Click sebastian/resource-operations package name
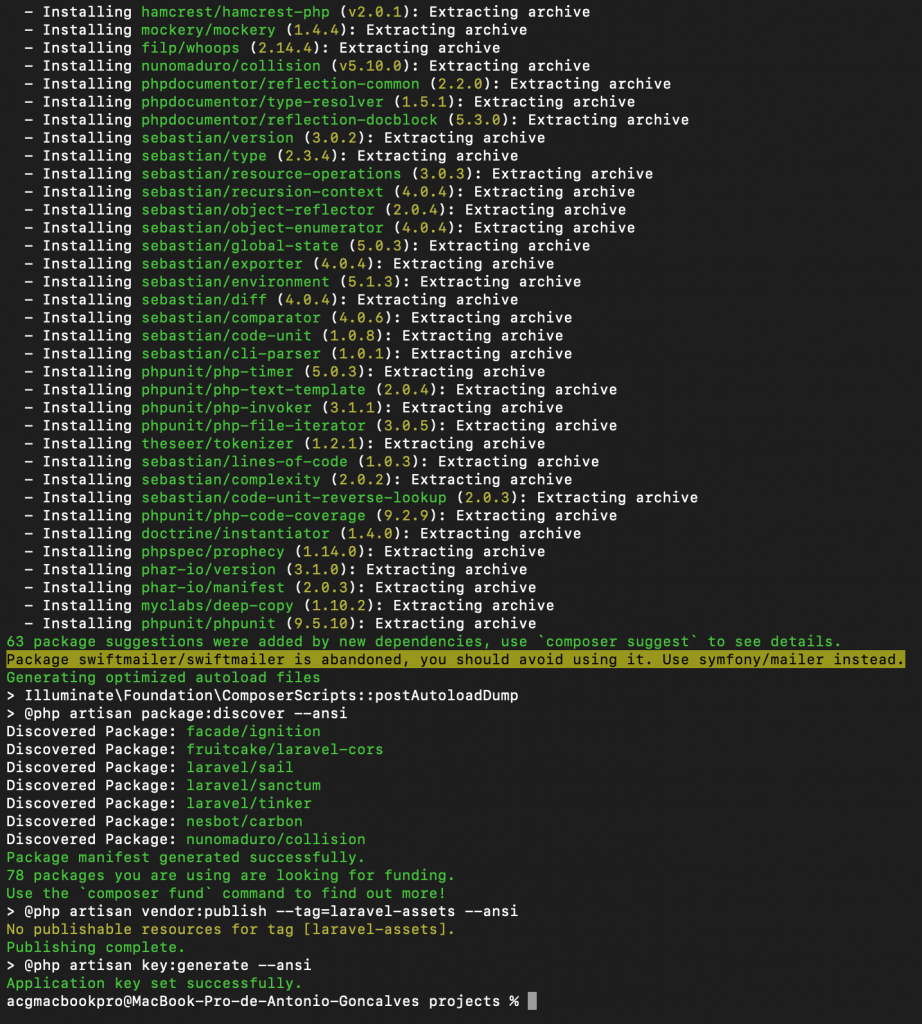Image resolution: width=922 pixels, height=1024 pixels. click(272, 174)
